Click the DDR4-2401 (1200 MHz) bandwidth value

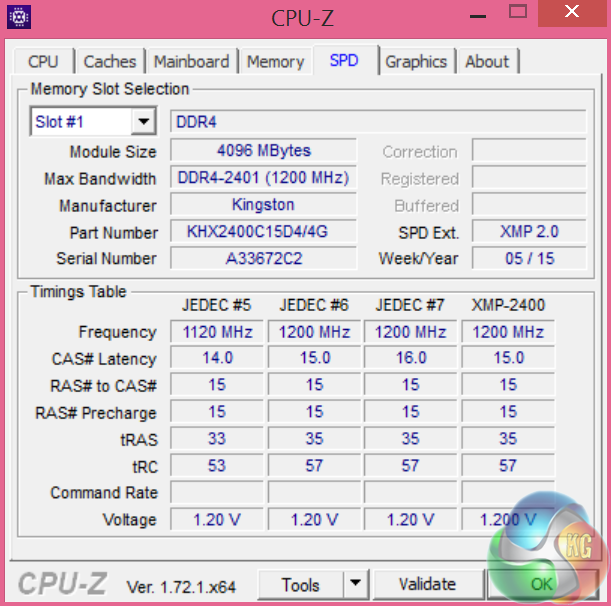[263, 178]
